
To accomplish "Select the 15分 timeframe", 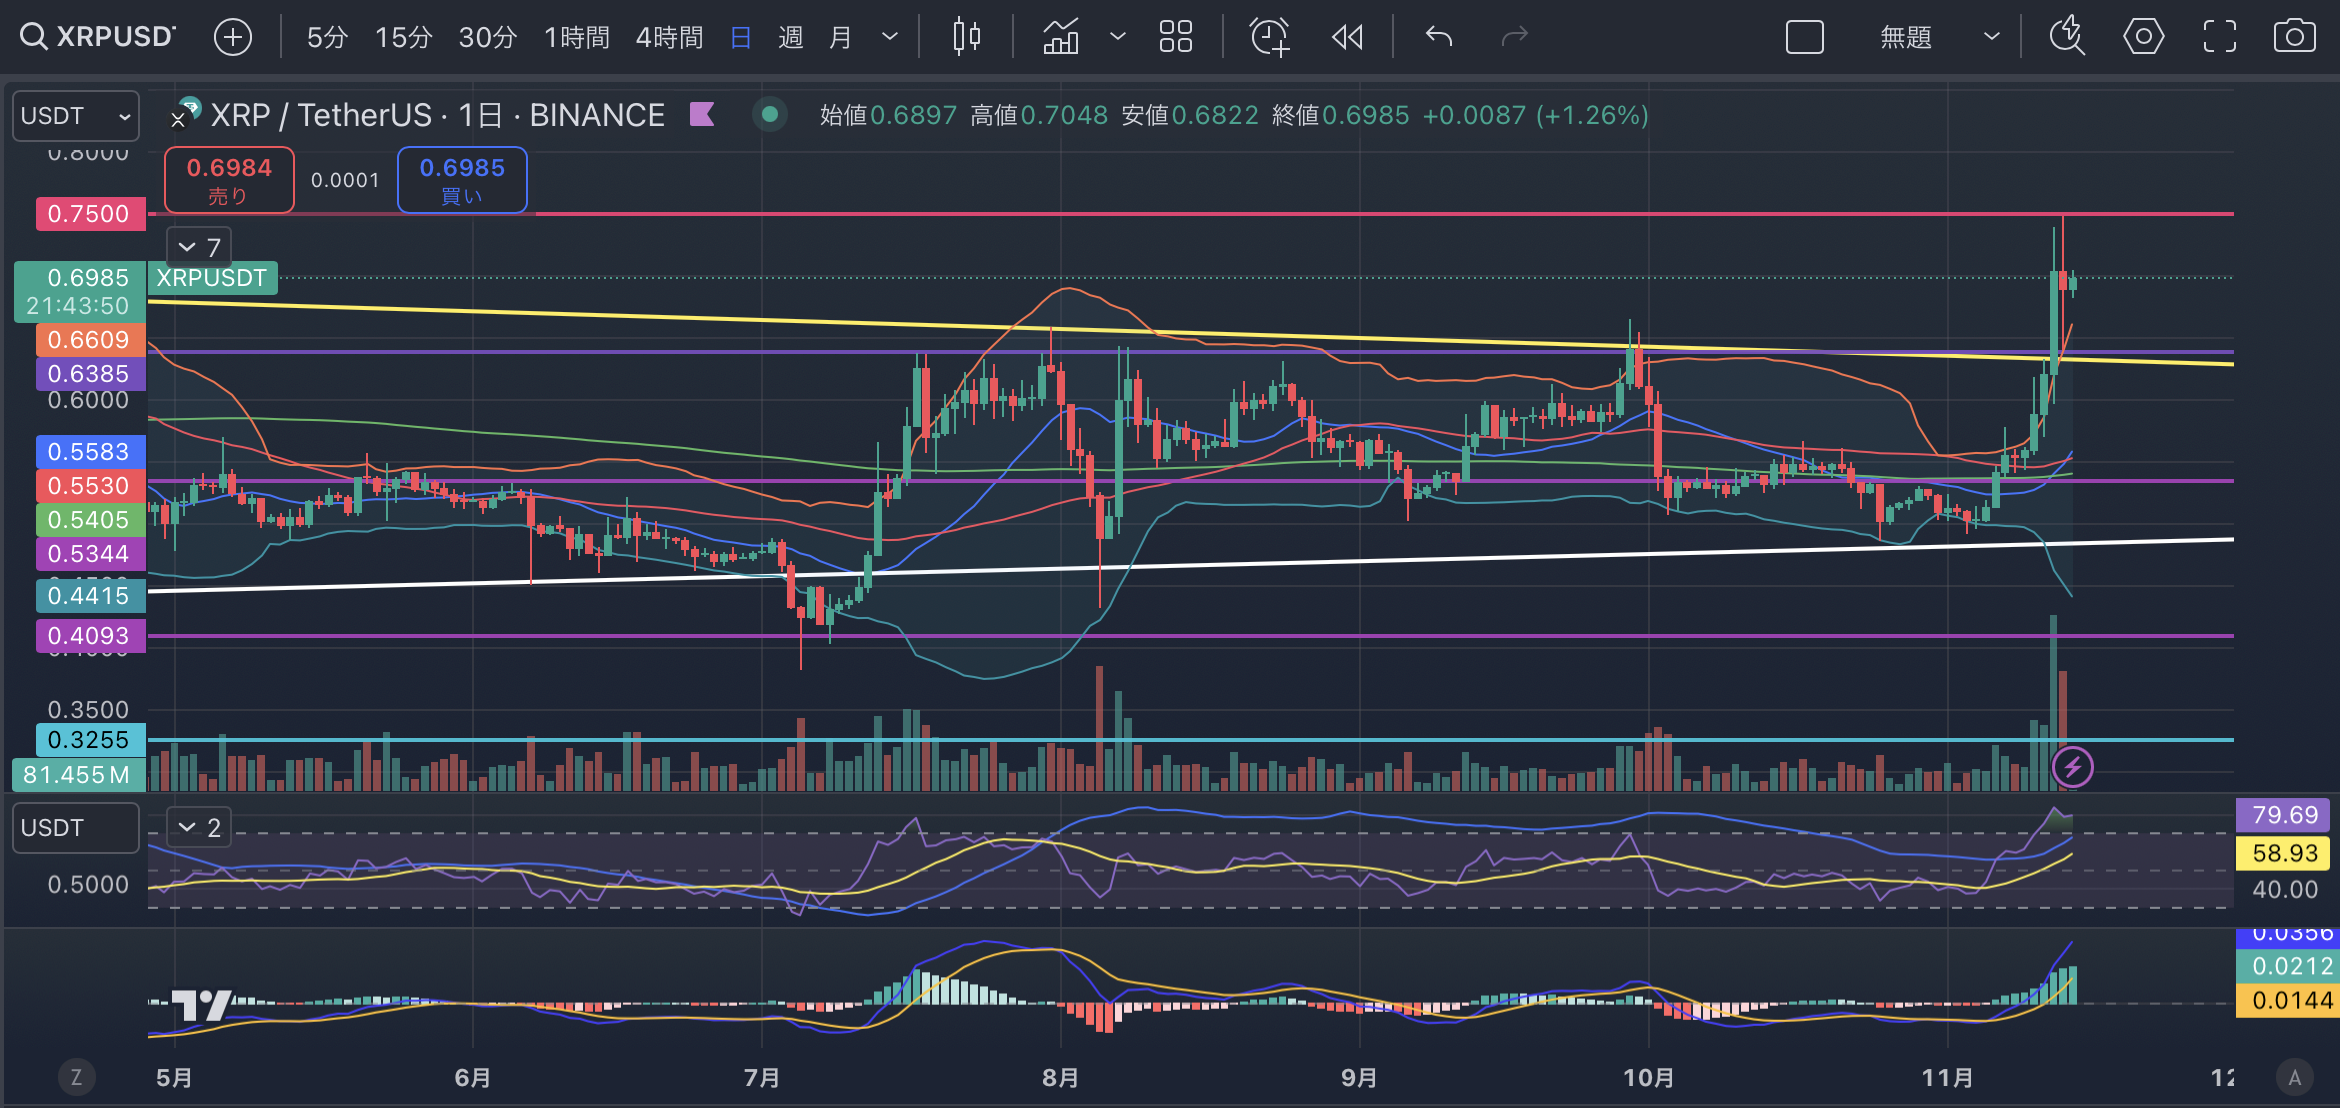I will coord(403,38).
